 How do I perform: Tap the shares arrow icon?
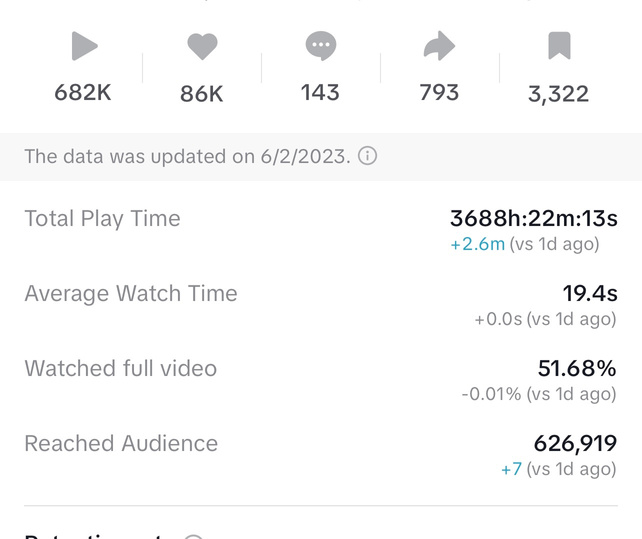[x=439, y=46]
